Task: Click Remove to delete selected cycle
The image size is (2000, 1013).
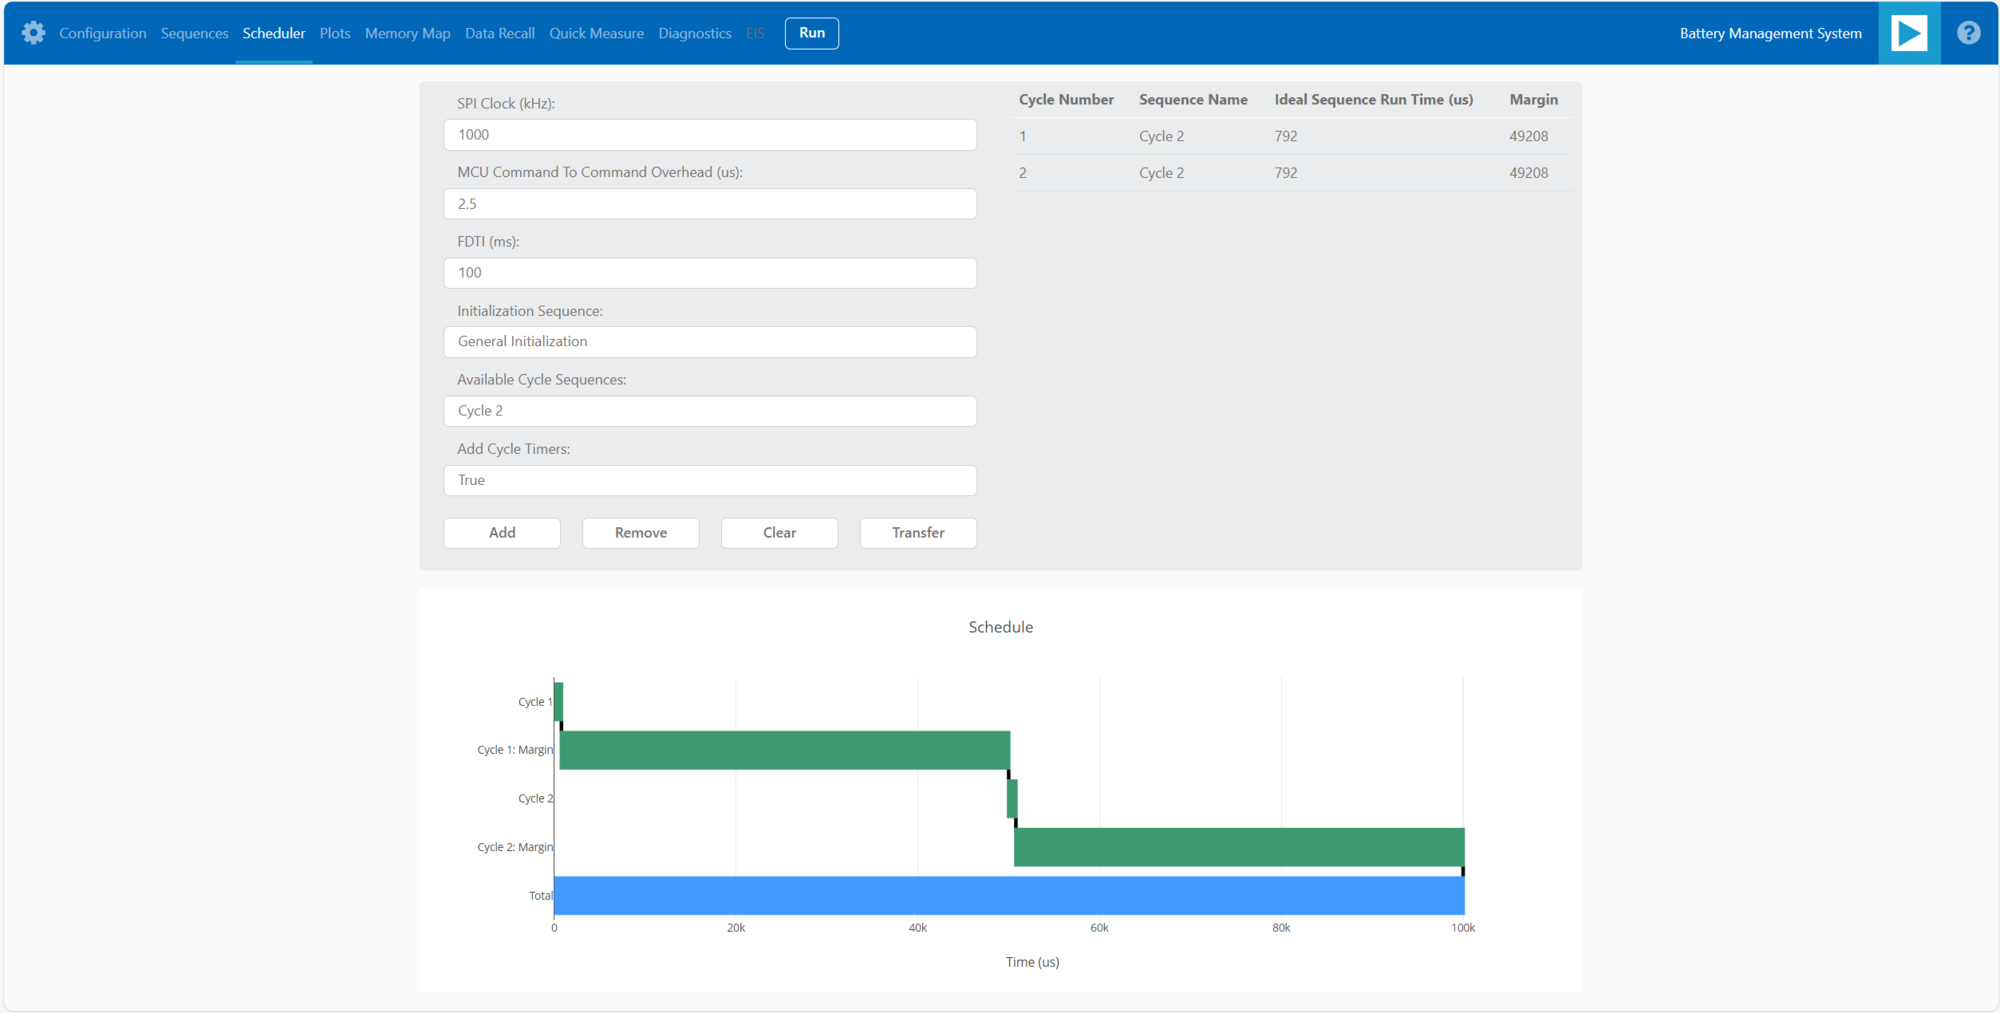Action: click(x=640, y=533)
